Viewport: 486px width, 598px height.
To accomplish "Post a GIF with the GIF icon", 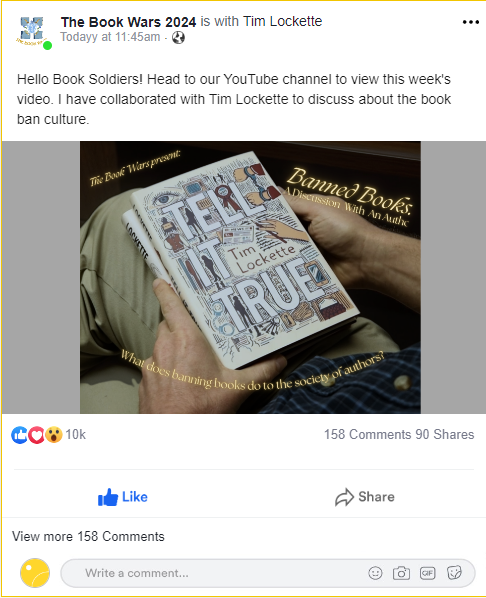I will pos(427,573).
